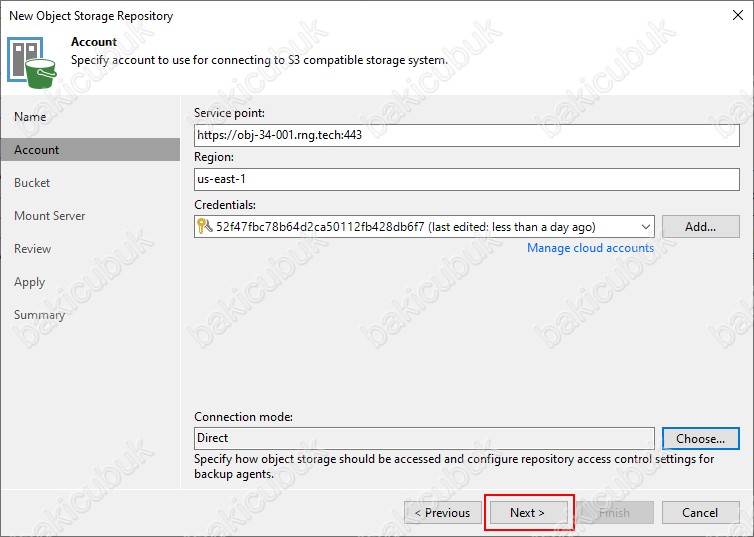Select the Apply step in sidebar

point(29,282)
